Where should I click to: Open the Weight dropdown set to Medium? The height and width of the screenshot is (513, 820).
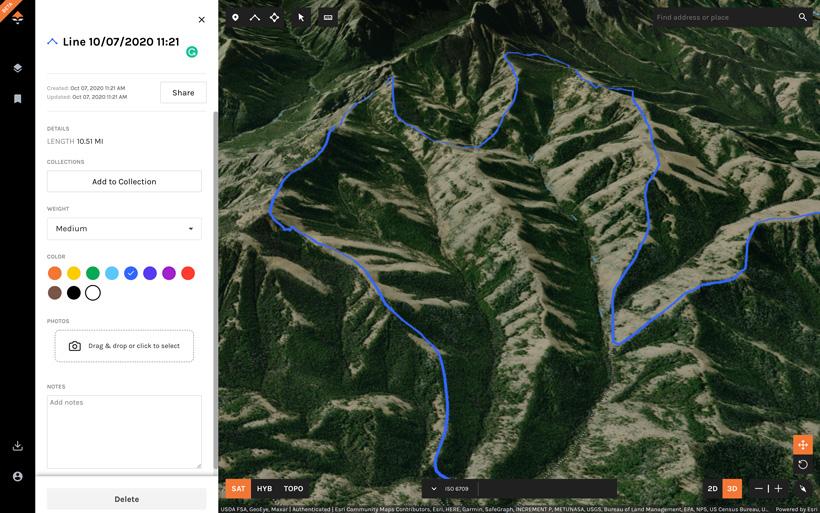124,229
